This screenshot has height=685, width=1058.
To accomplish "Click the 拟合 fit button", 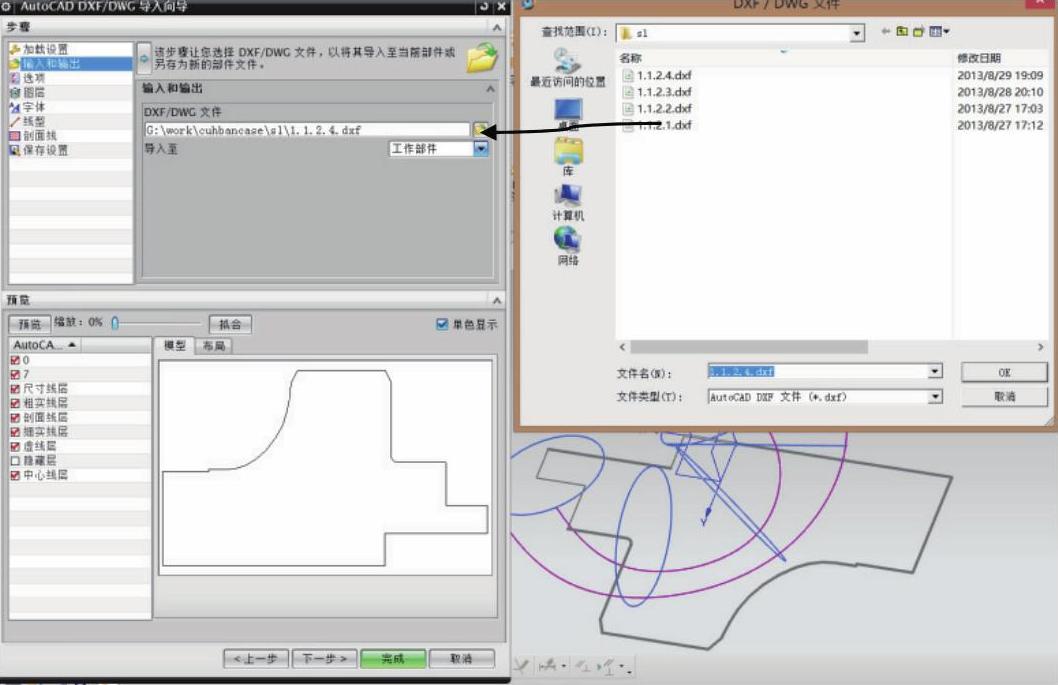I will click(230, 324).
